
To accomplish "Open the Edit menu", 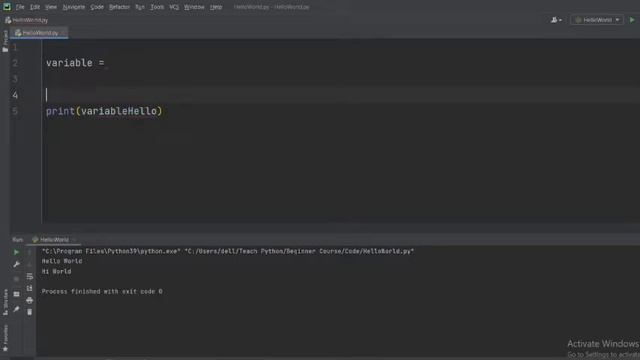I will pyautogui.click(x=35, y=7).
